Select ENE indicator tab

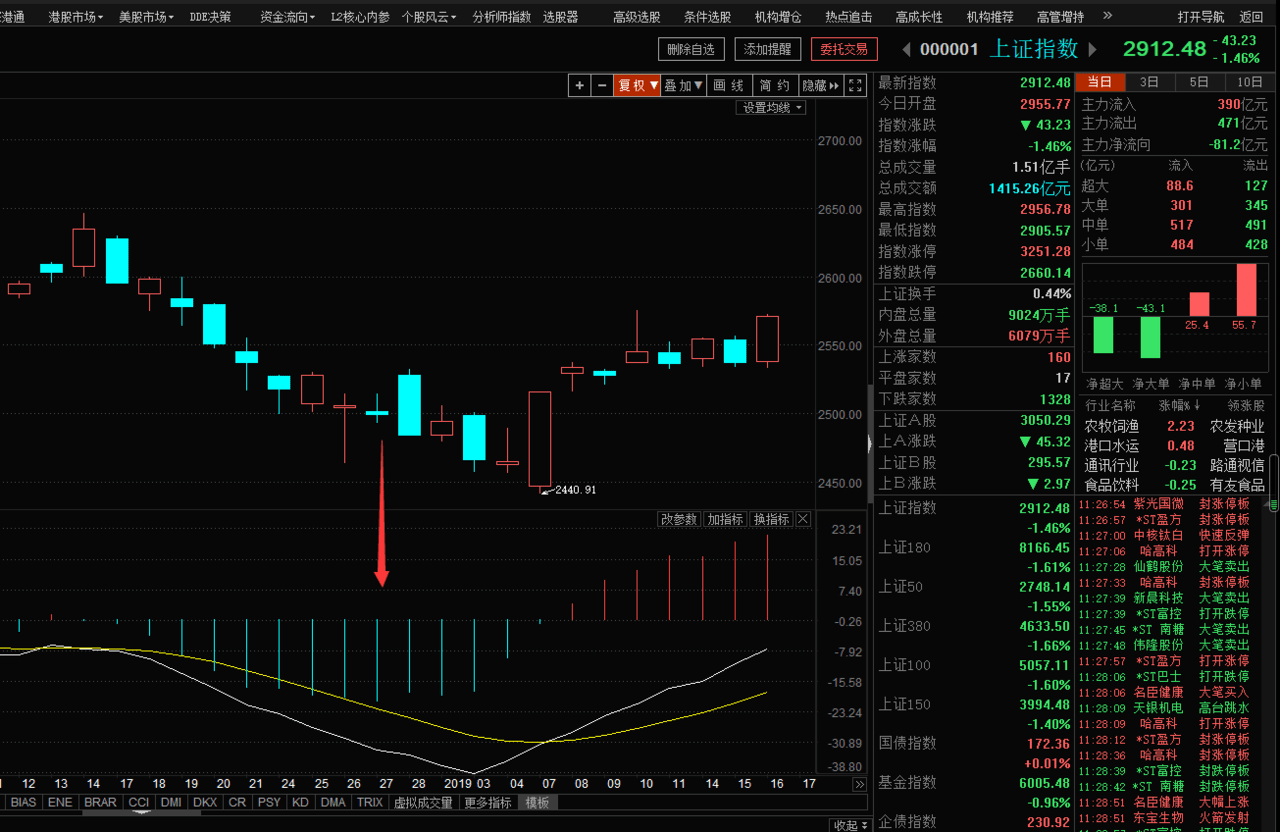point(60,802)
